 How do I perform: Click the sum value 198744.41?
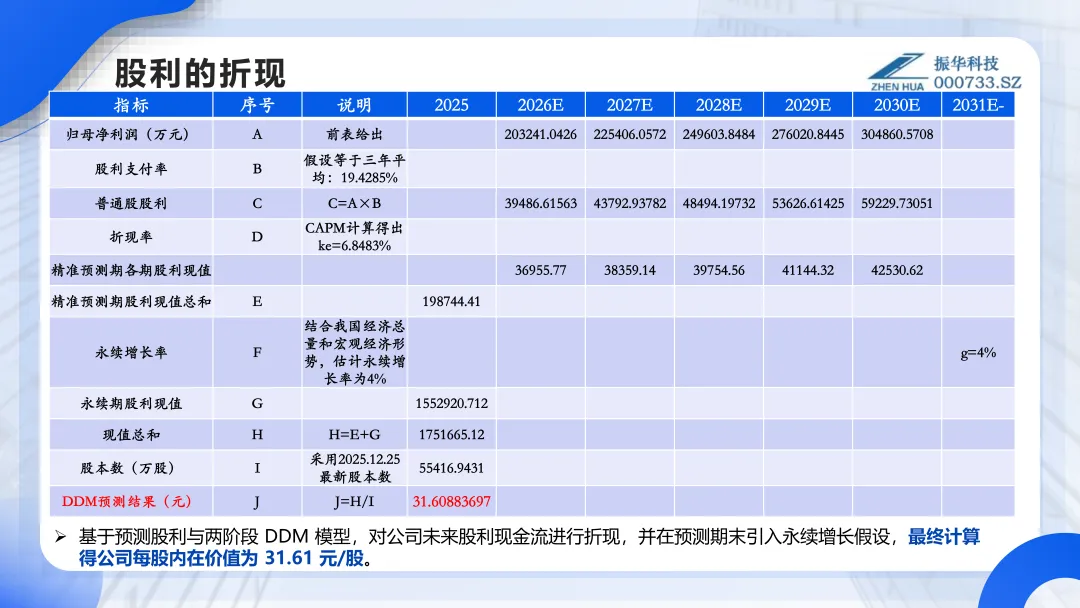click(x=451, y=301)
